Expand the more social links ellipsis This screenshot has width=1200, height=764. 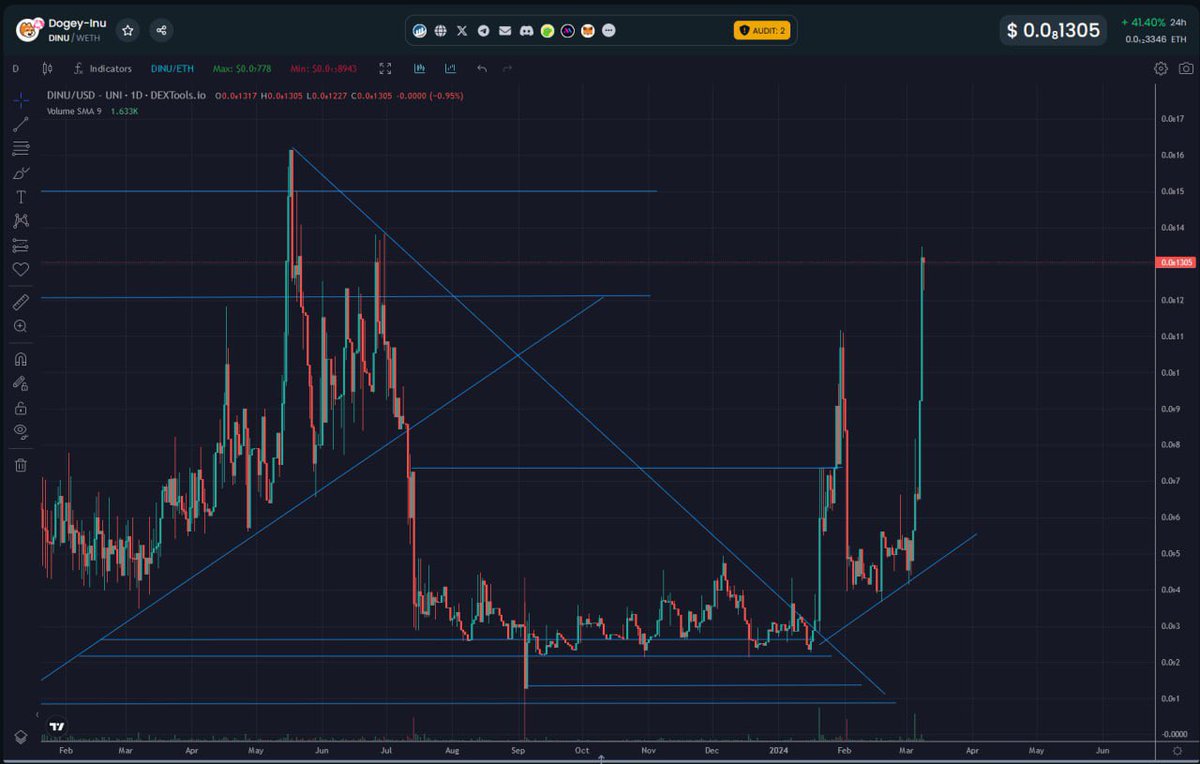click(x=608, y=30)
